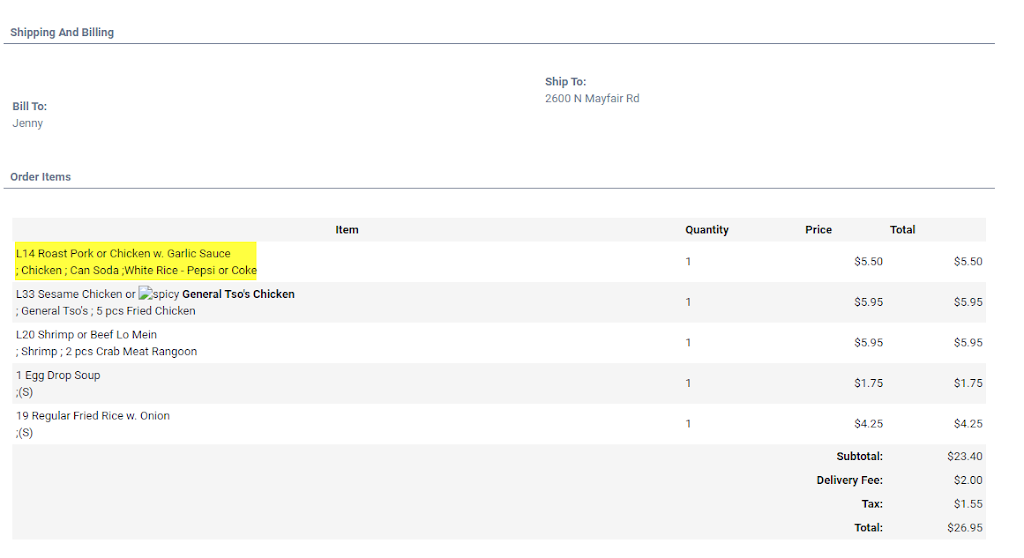Click the 1 Egg Drop Soup item
The image size is (1024, 558).
point(58,376)
